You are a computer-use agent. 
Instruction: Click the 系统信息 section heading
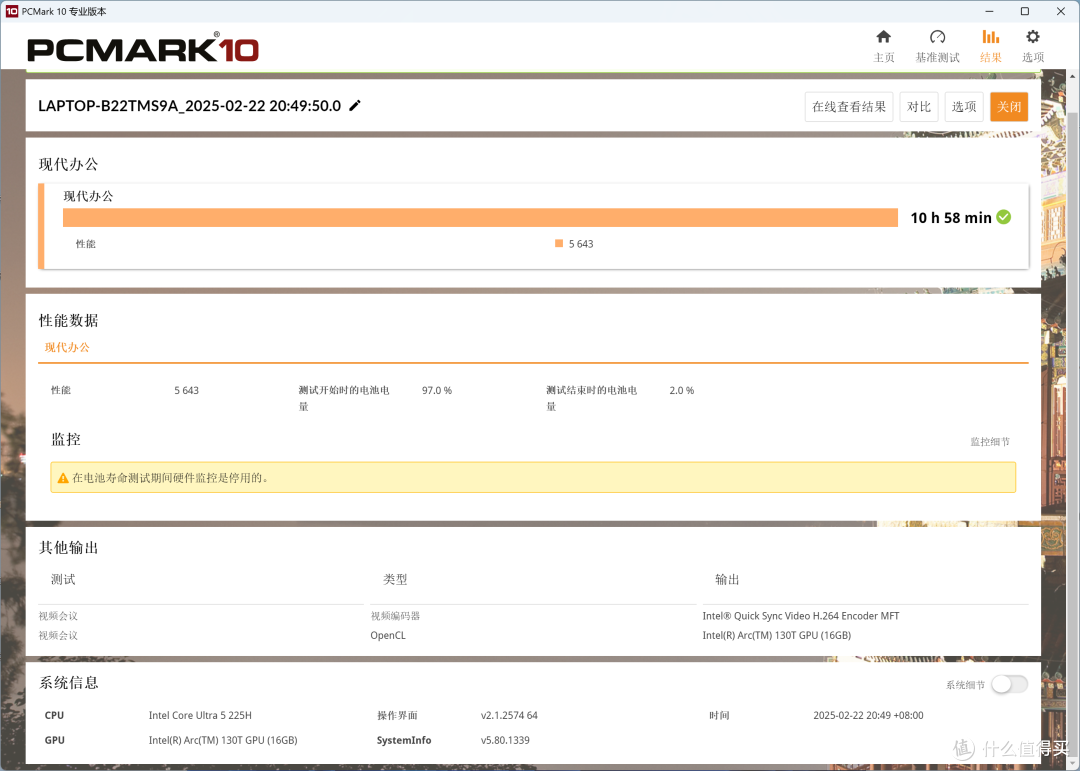point(68,683)
